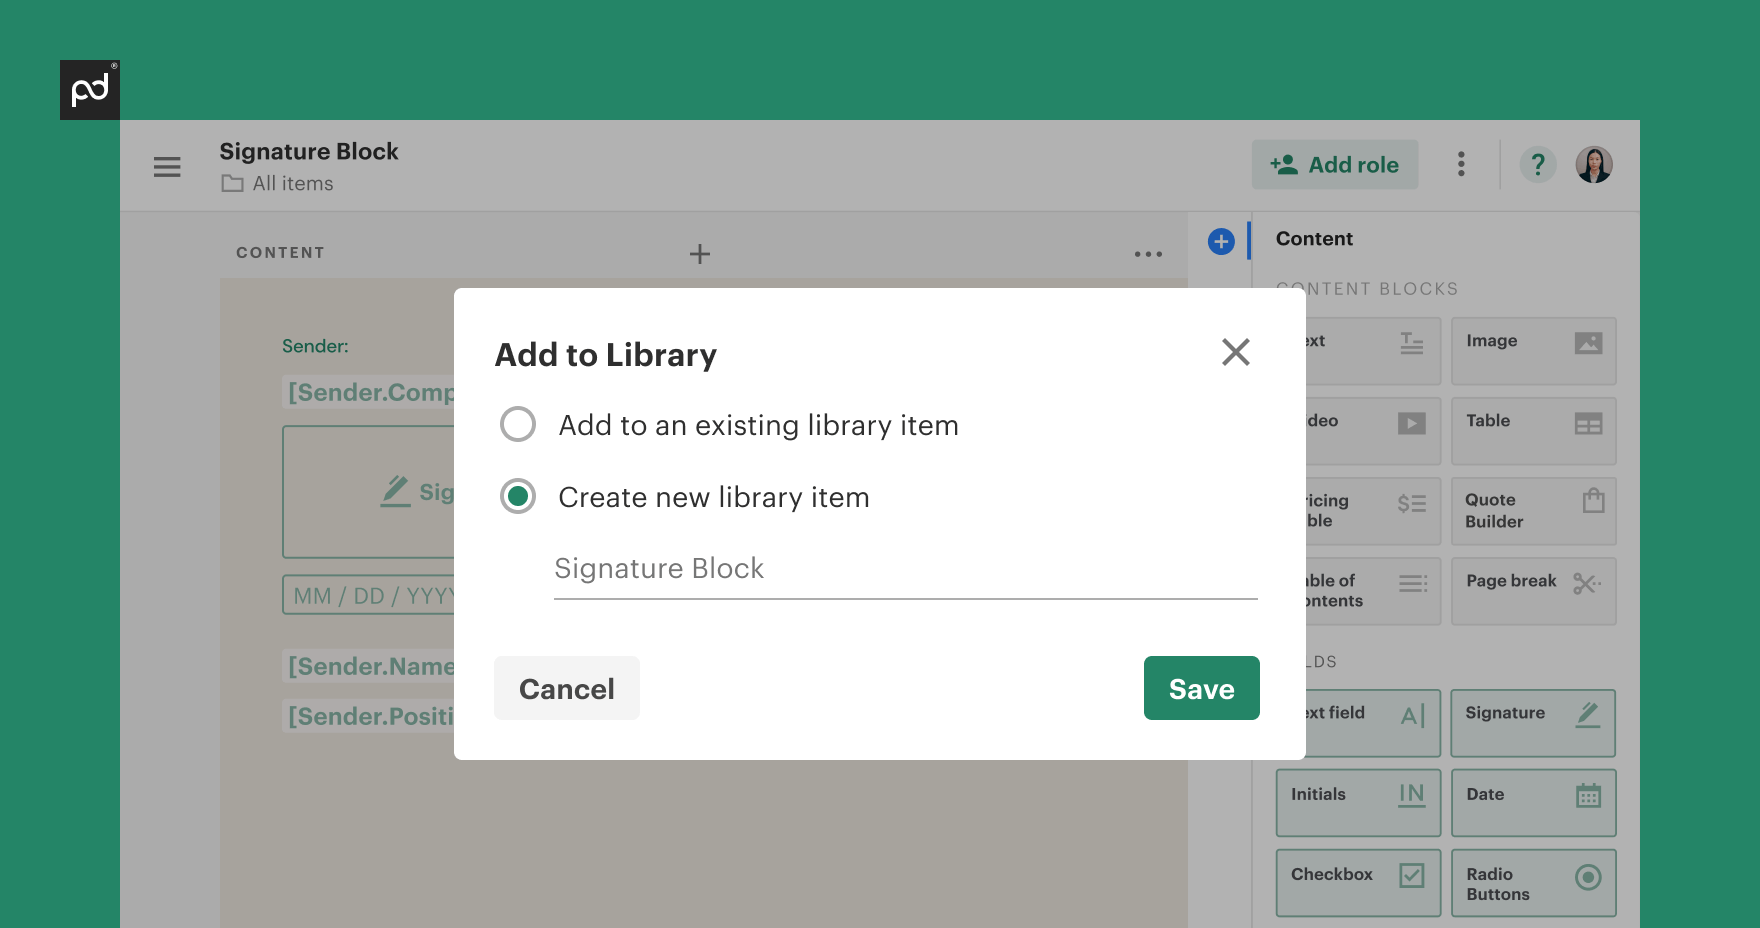Click the PandaDoc logo
The width and height of the screenshot is (1760, 928).
click(90, 90)
